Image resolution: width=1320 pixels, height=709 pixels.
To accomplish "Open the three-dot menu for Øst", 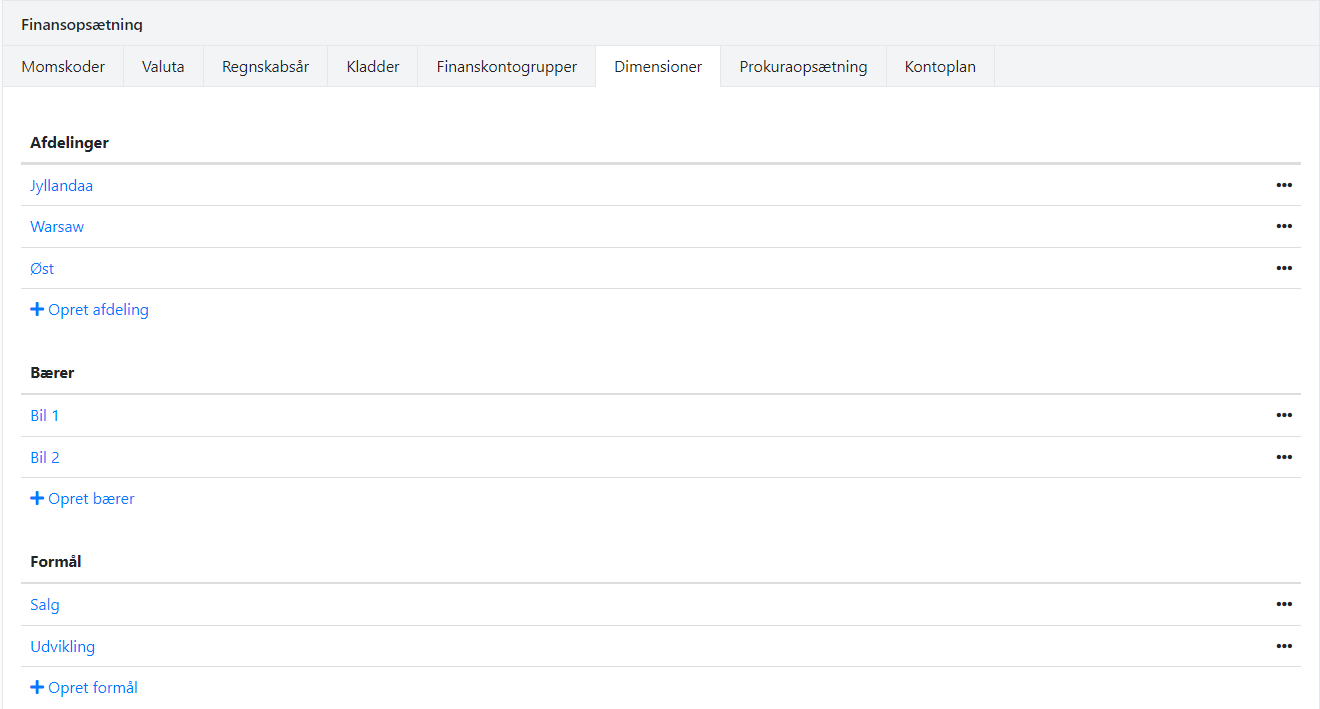I will point(1284,268).
